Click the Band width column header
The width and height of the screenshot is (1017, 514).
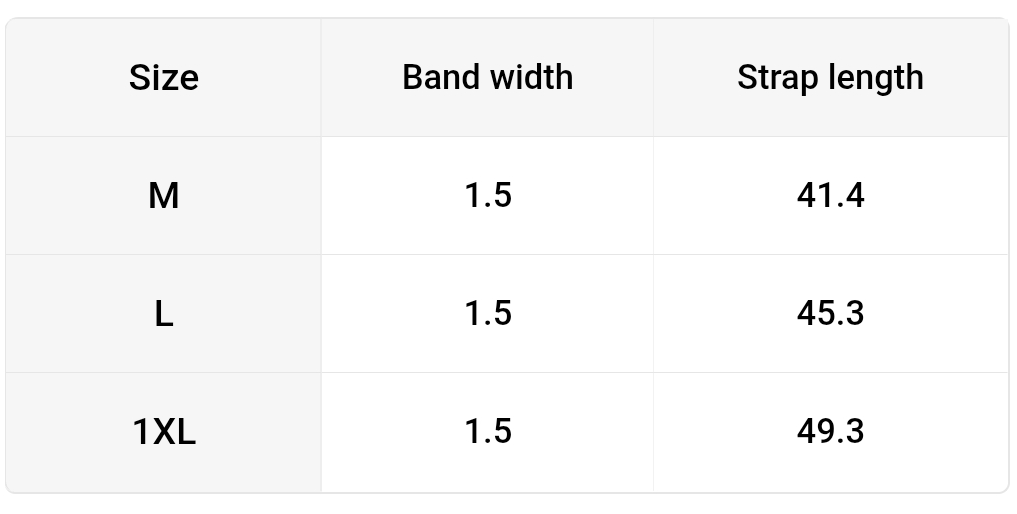coord(488,78)
